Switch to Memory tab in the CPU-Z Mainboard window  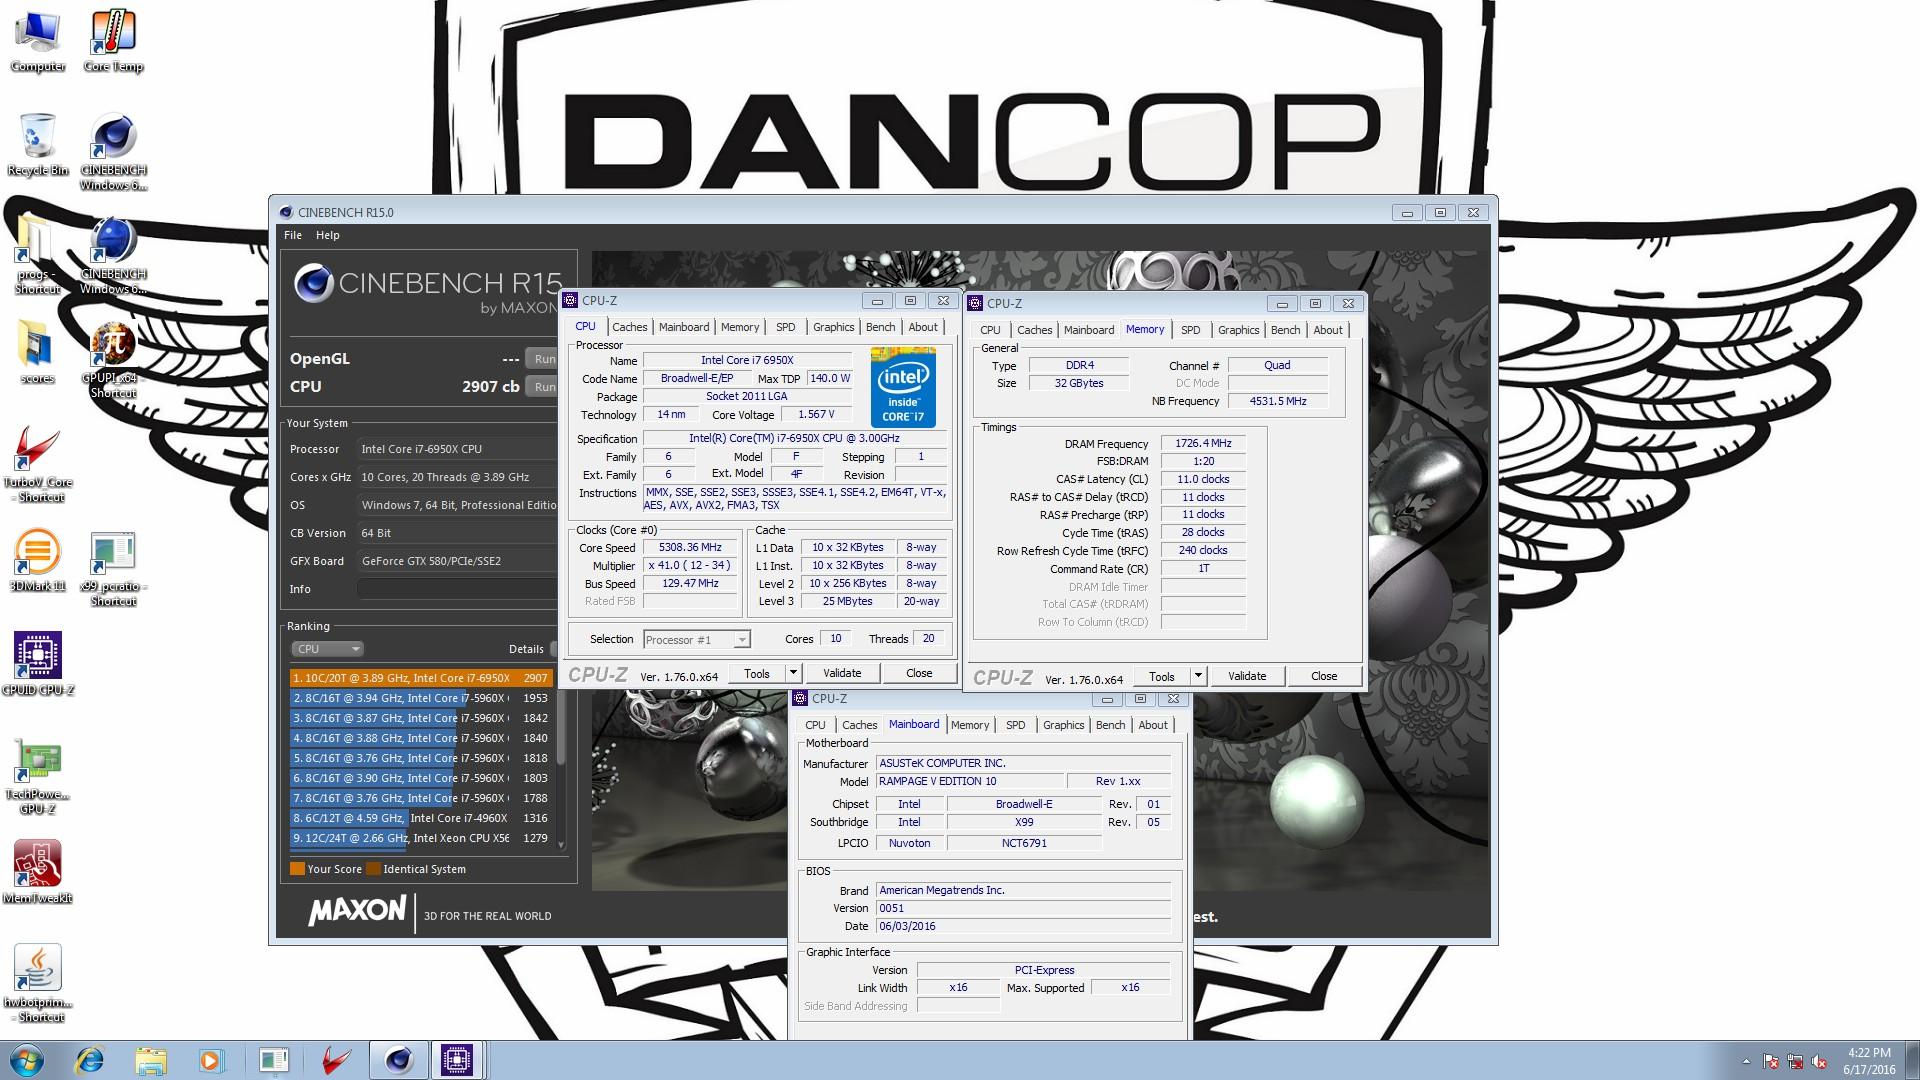click(x=970, y=725)
